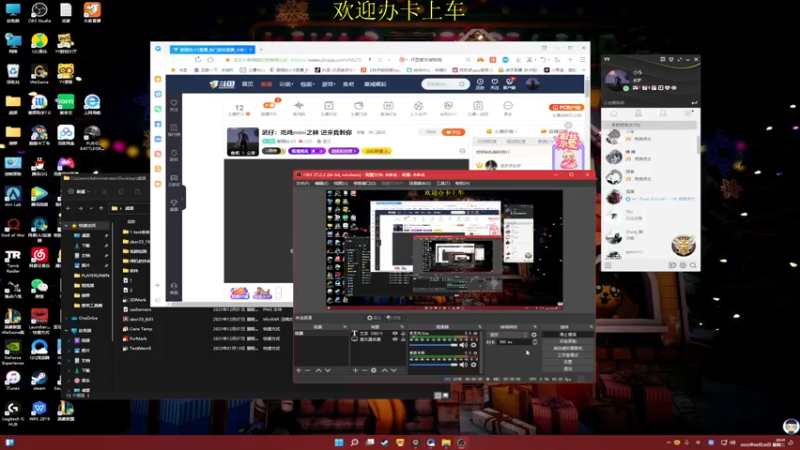Click Douyu follow heart icon in header
The image size is (800, 450).
494,84
